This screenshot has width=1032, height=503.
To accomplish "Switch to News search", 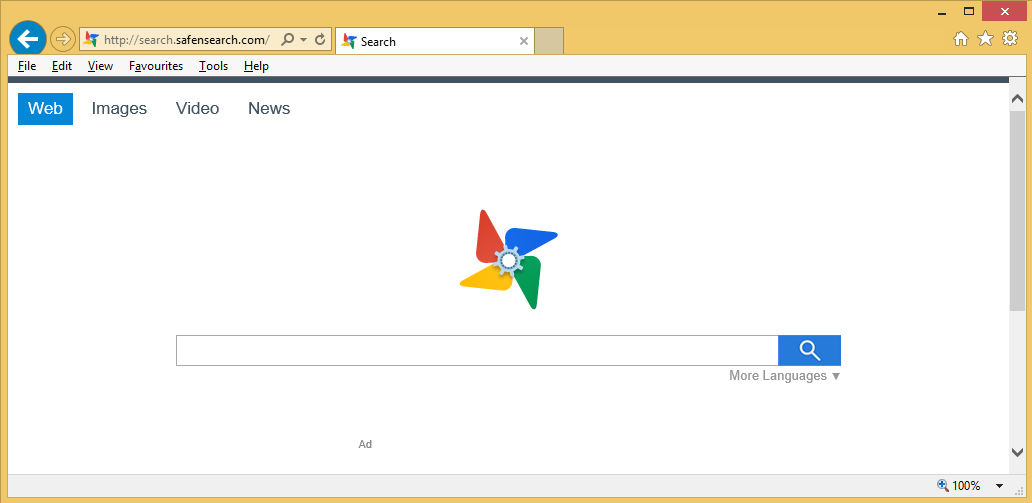I will [x=269, y=109].
